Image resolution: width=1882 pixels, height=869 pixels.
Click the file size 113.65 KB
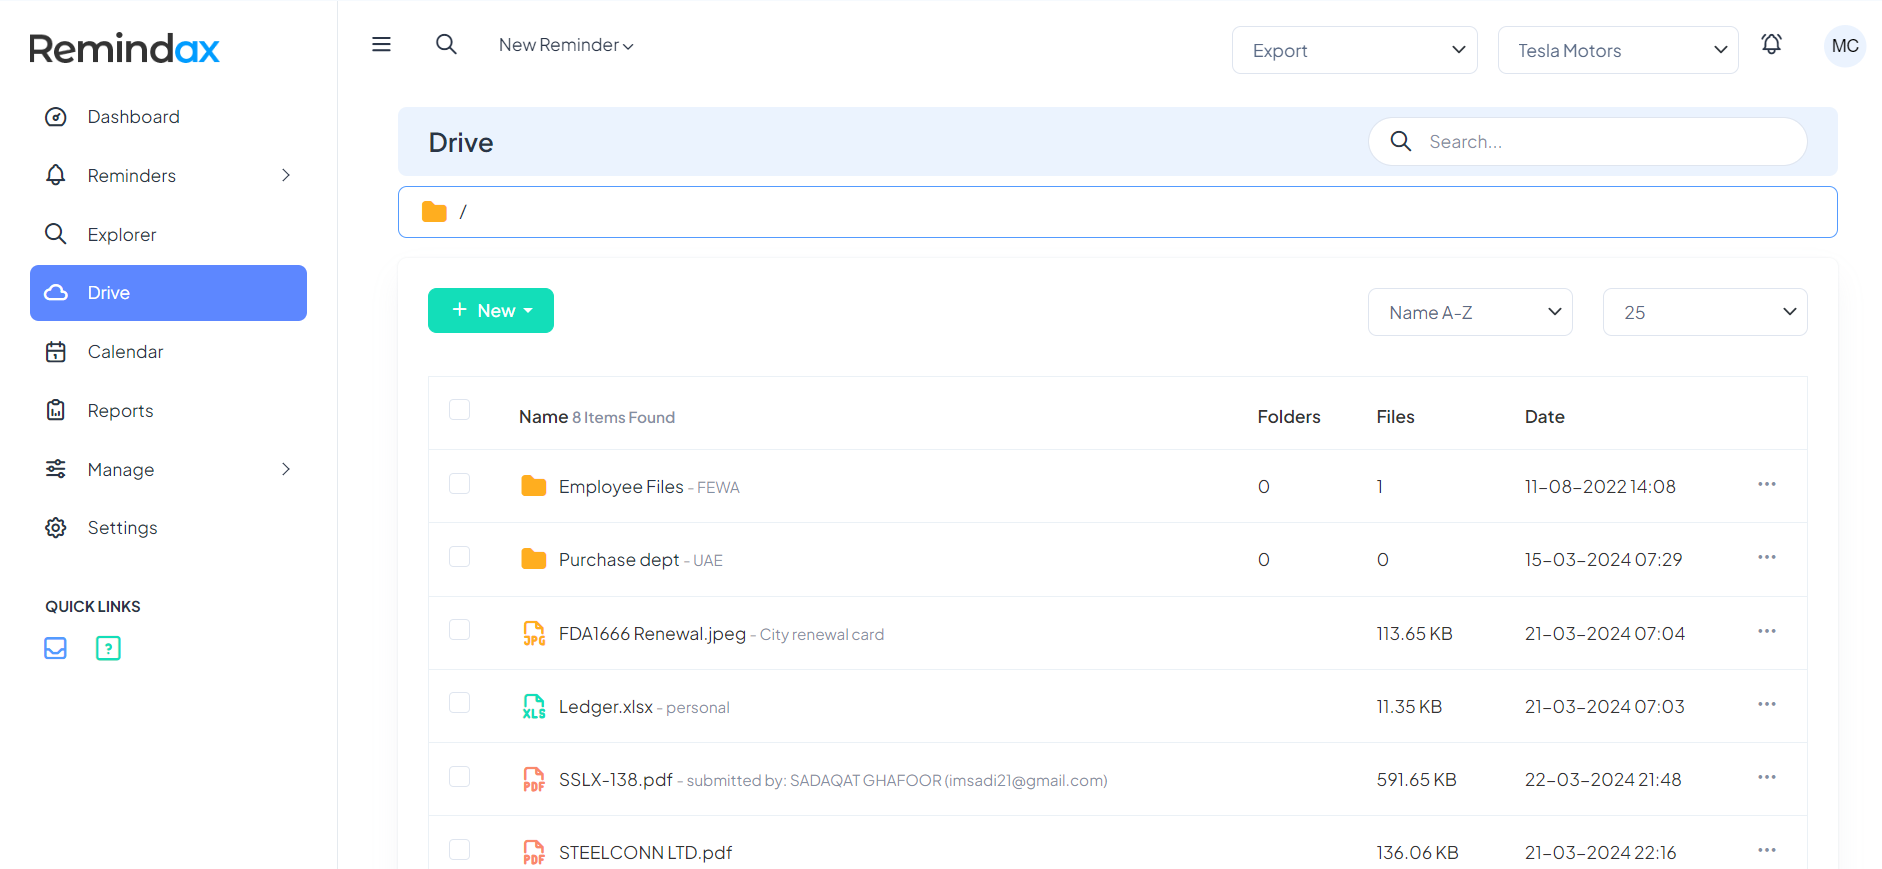point(1414,634)
